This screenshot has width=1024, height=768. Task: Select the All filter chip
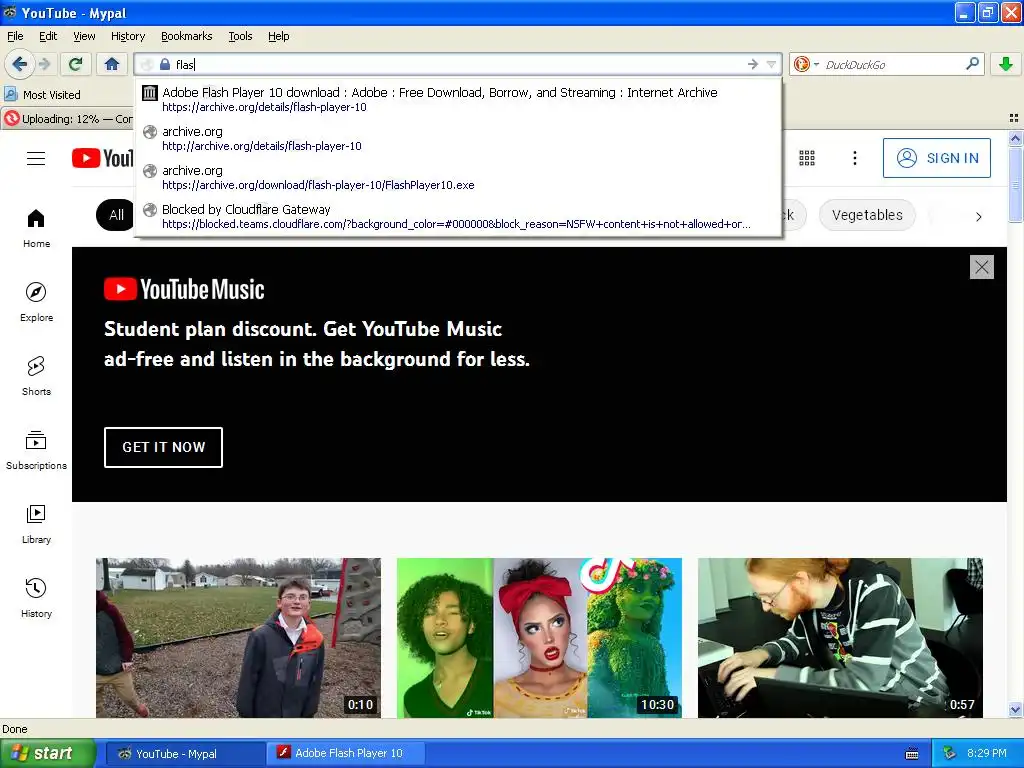116,215
